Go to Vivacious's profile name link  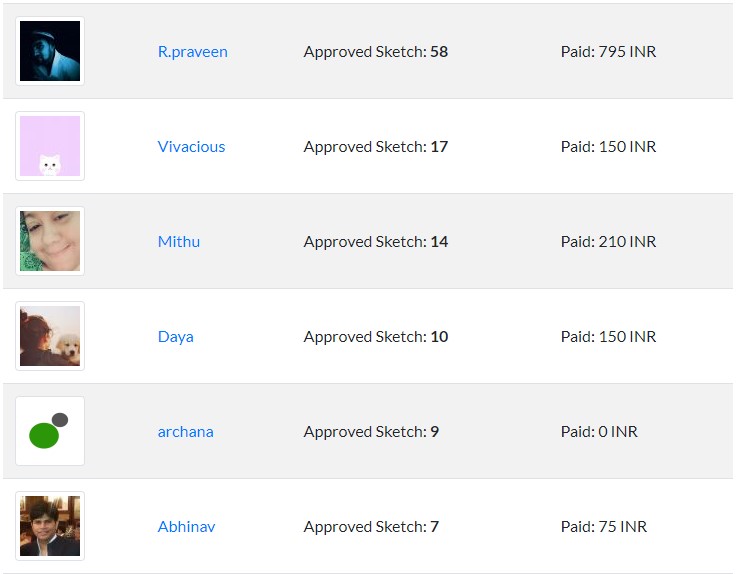click(x=191, y=146)
